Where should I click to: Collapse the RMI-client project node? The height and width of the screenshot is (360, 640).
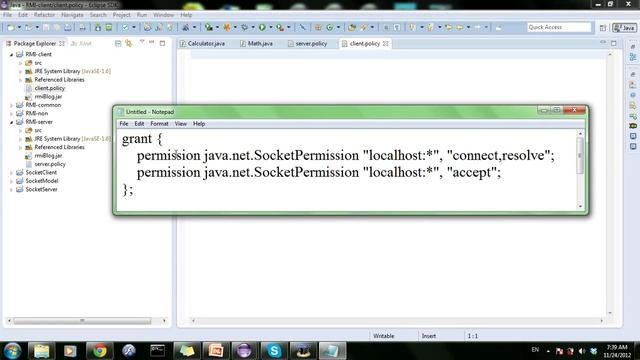coord(11,54)
